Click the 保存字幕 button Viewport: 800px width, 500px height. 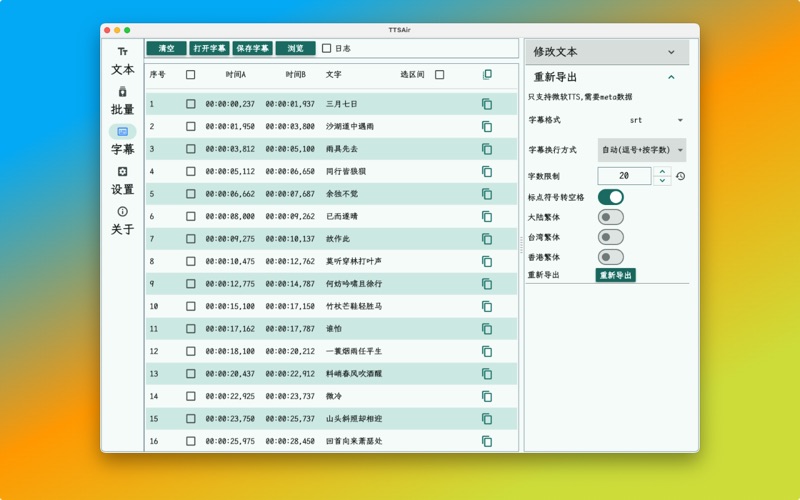253,48
